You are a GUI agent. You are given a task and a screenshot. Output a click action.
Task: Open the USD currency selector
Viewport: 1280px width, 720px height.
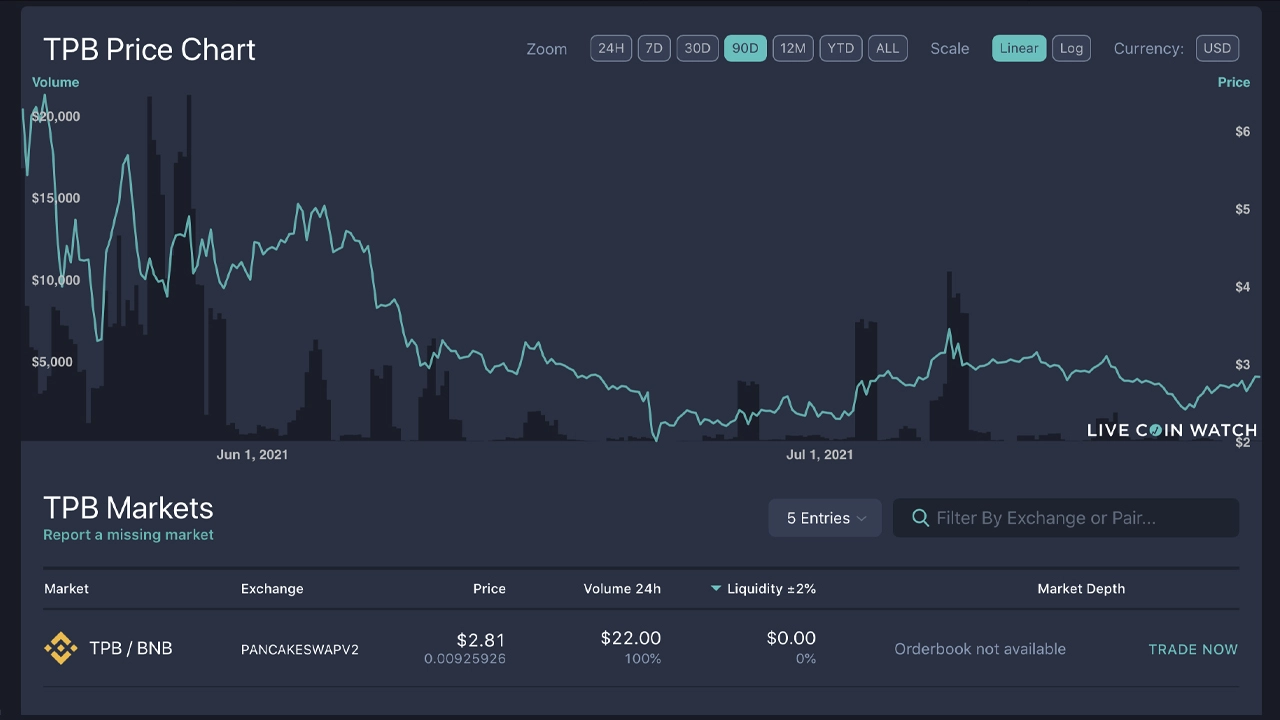(x=1217, y=48)
